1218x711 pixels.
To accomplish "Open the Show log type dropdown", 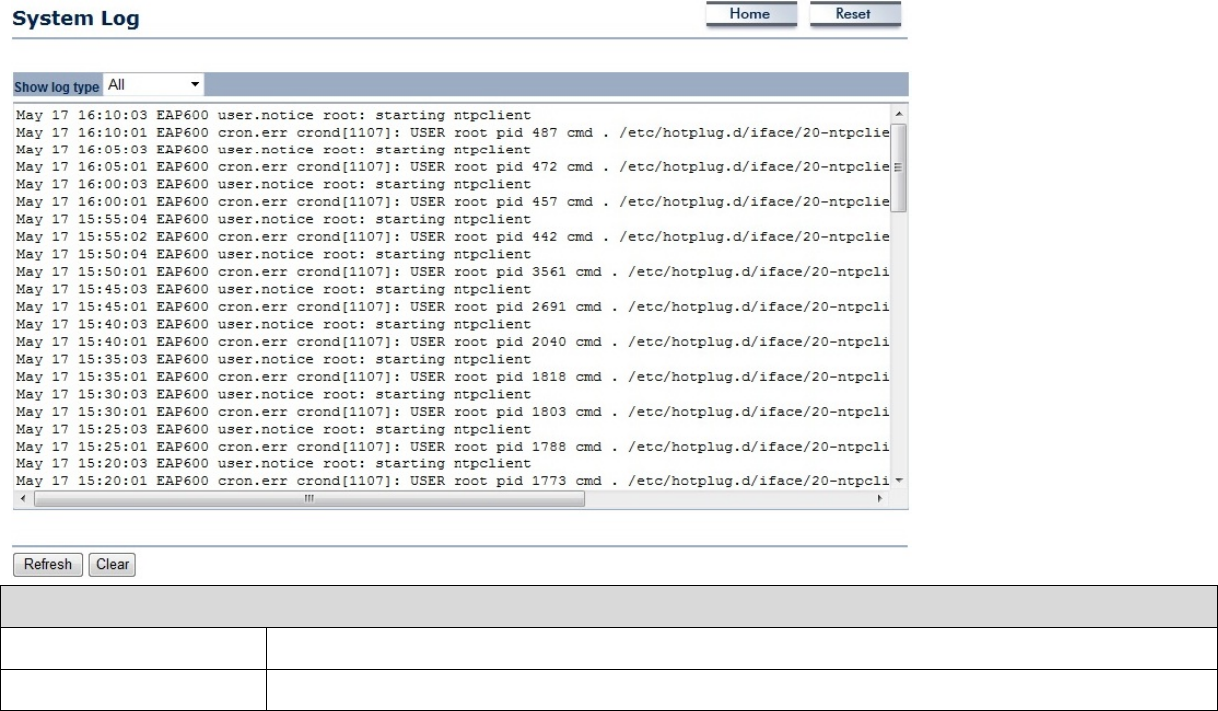I will tap(153, 85).
